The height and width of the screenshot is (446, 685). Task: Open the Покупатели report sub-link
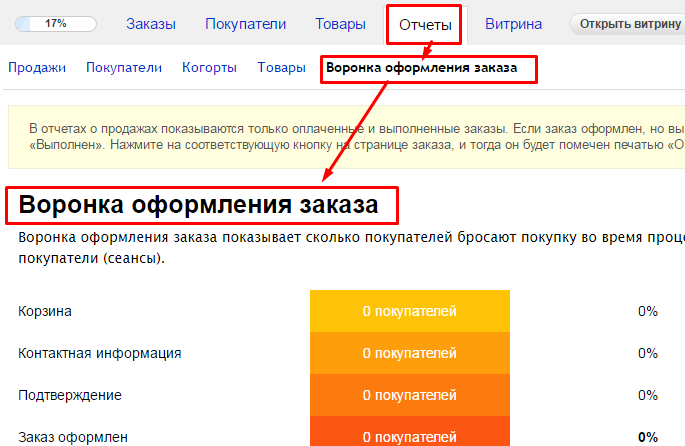(x=124, y=68)
